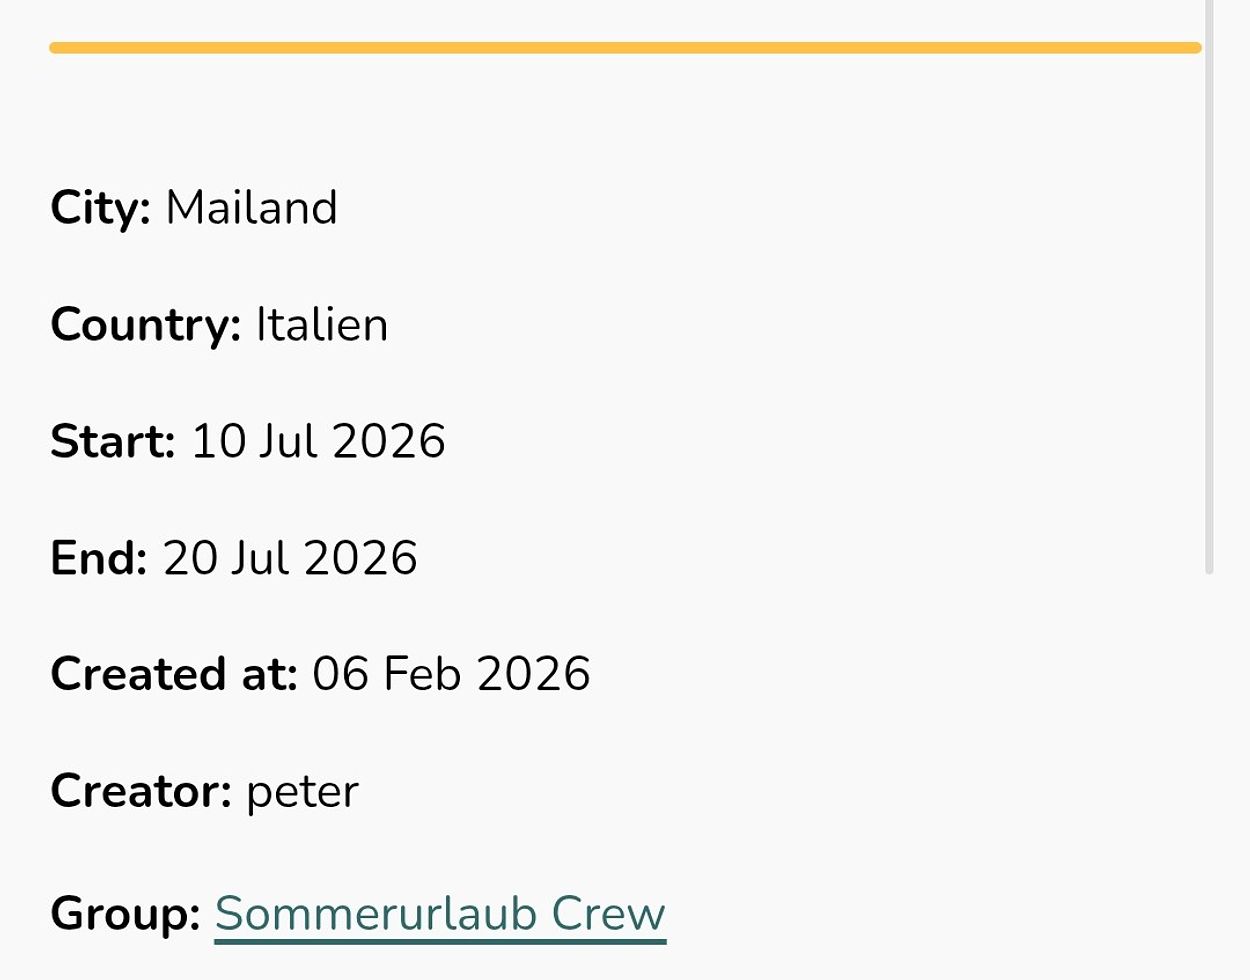Click the yellow divider bar
1250x980 pixels.
(625, 48)
